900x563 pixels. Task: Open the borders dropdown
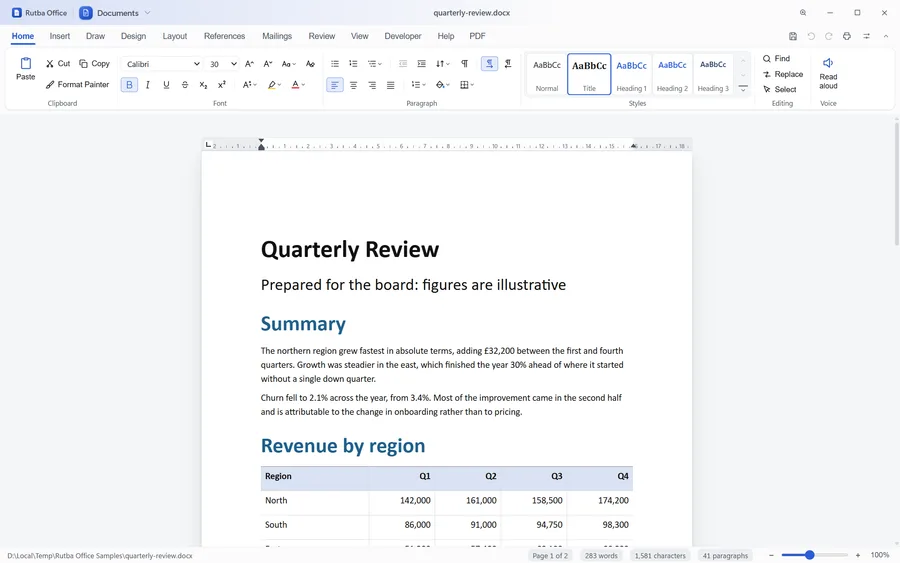click(x=467, y=85)
